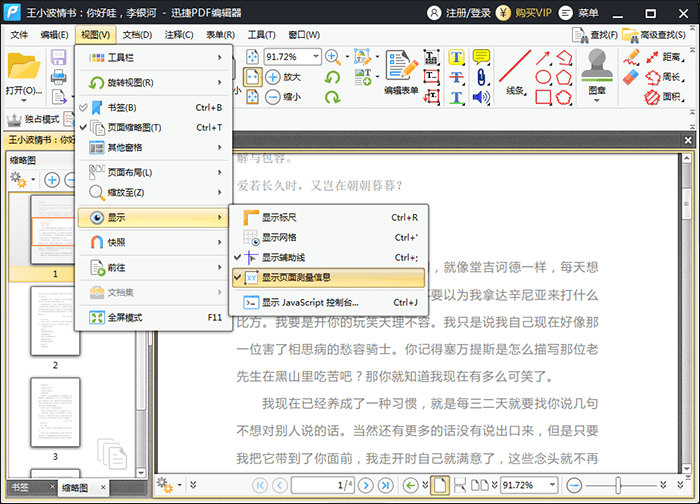700x504 pixels.
Task: Click the zoom slider in status bar
Action: [621, 485]
